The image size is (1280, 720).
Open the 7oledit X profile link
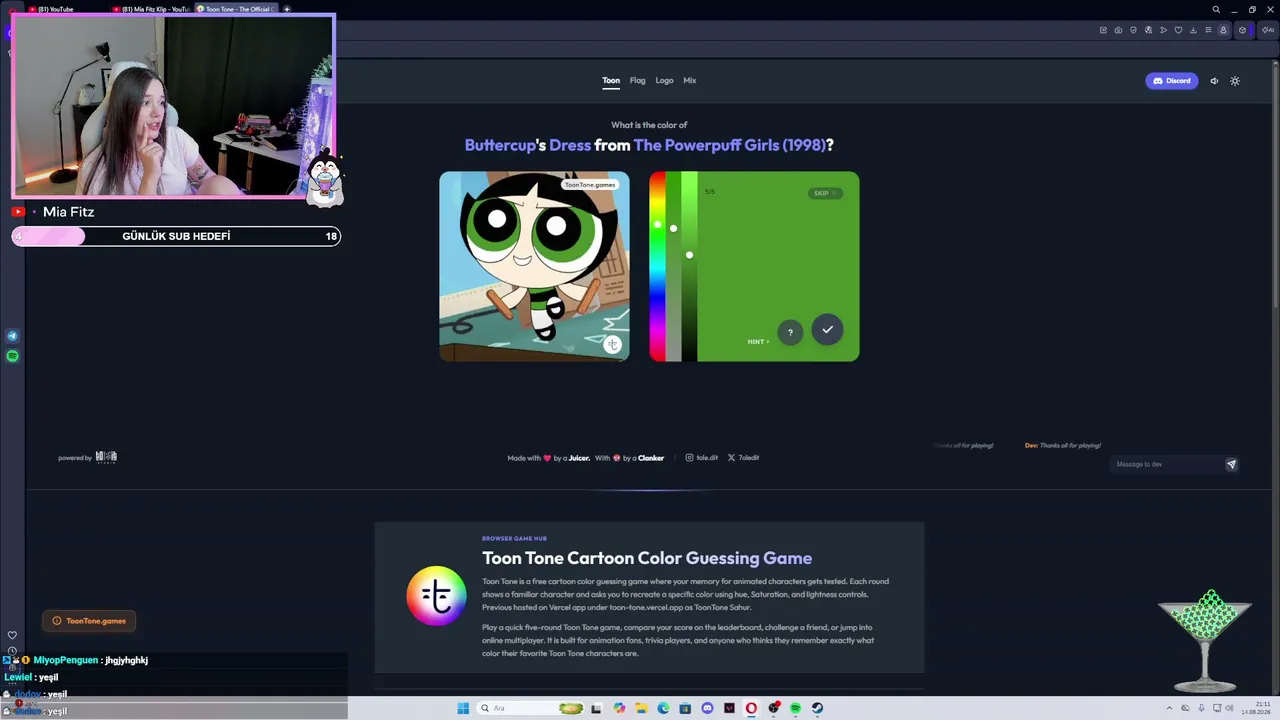click(x=743, y=458)
